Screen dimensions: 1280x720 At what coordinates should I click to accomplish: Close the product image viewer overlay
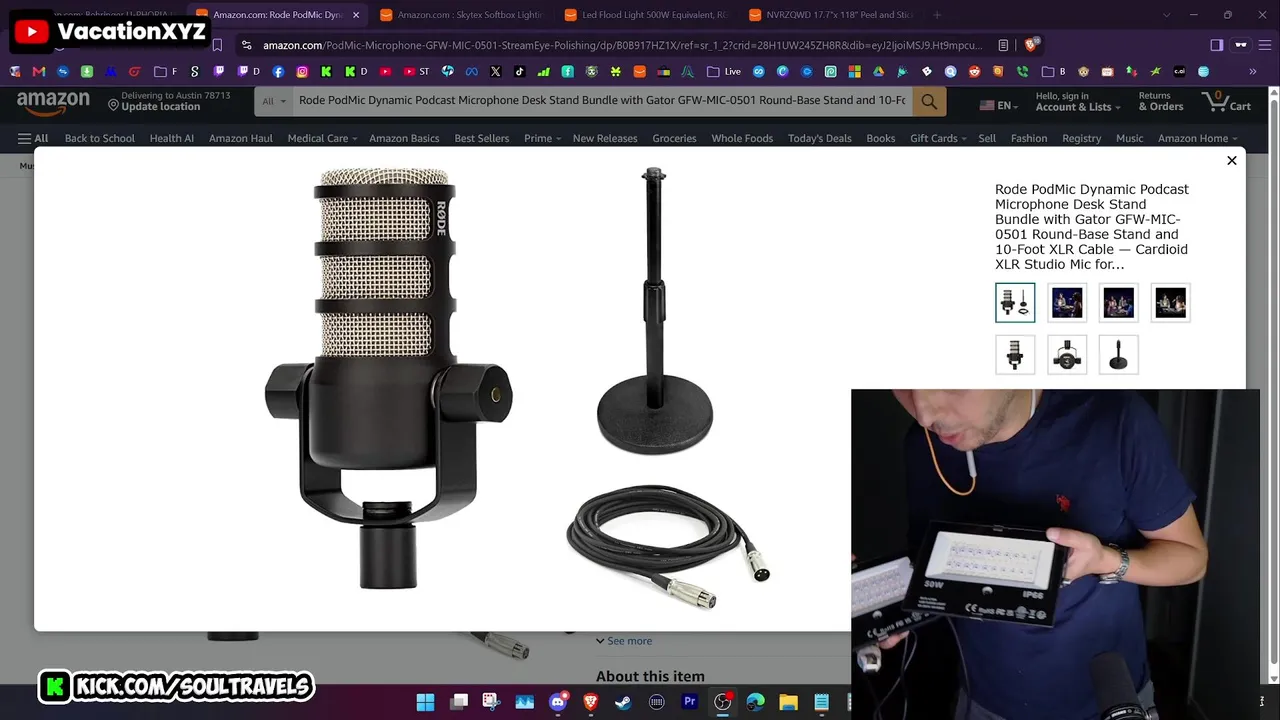coord(1232,161)
